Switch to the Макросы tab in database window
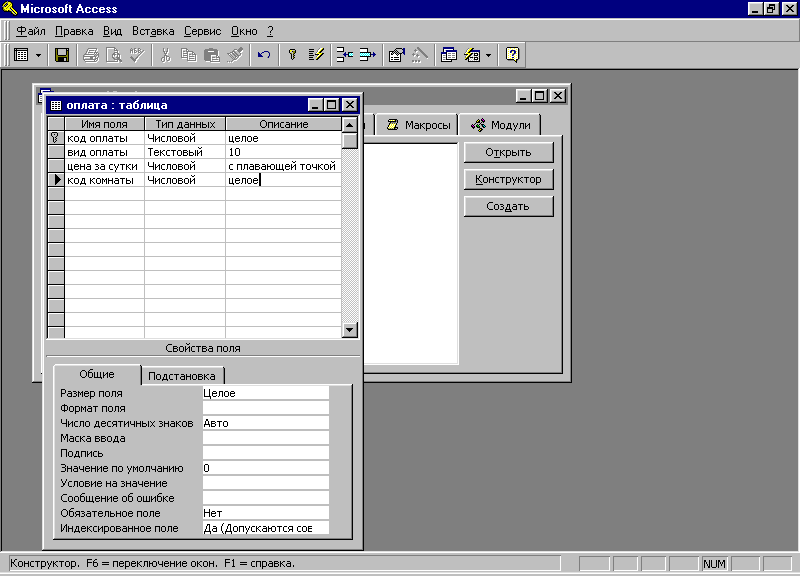Image resolution: width=800 pixels, height=576 pixels. (418, 125)
